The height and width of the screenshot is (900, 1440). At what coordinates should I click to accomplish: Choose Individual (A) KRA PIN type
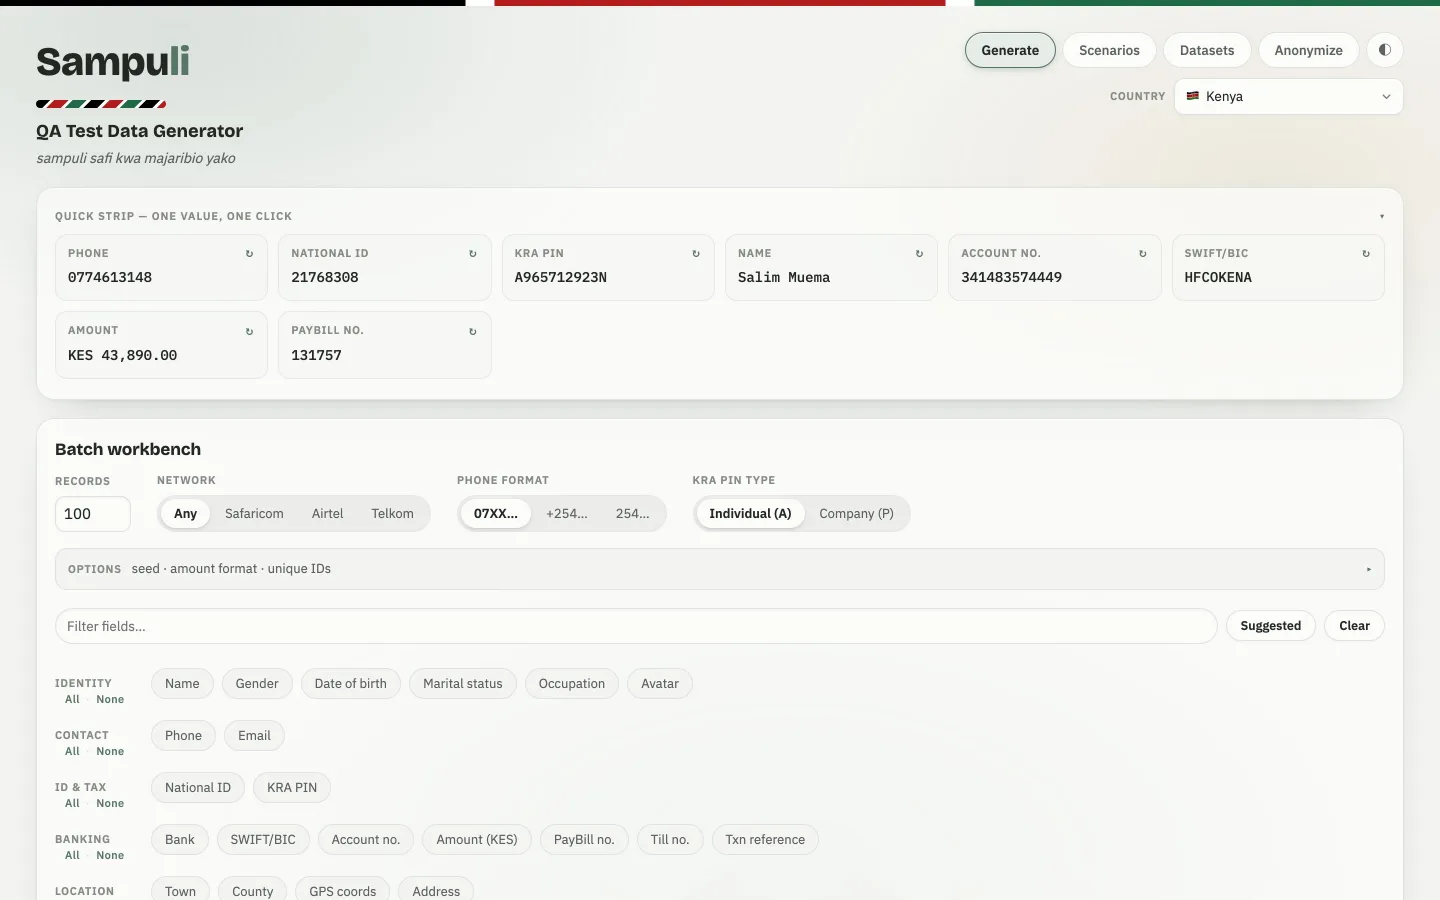pos(750,514)
